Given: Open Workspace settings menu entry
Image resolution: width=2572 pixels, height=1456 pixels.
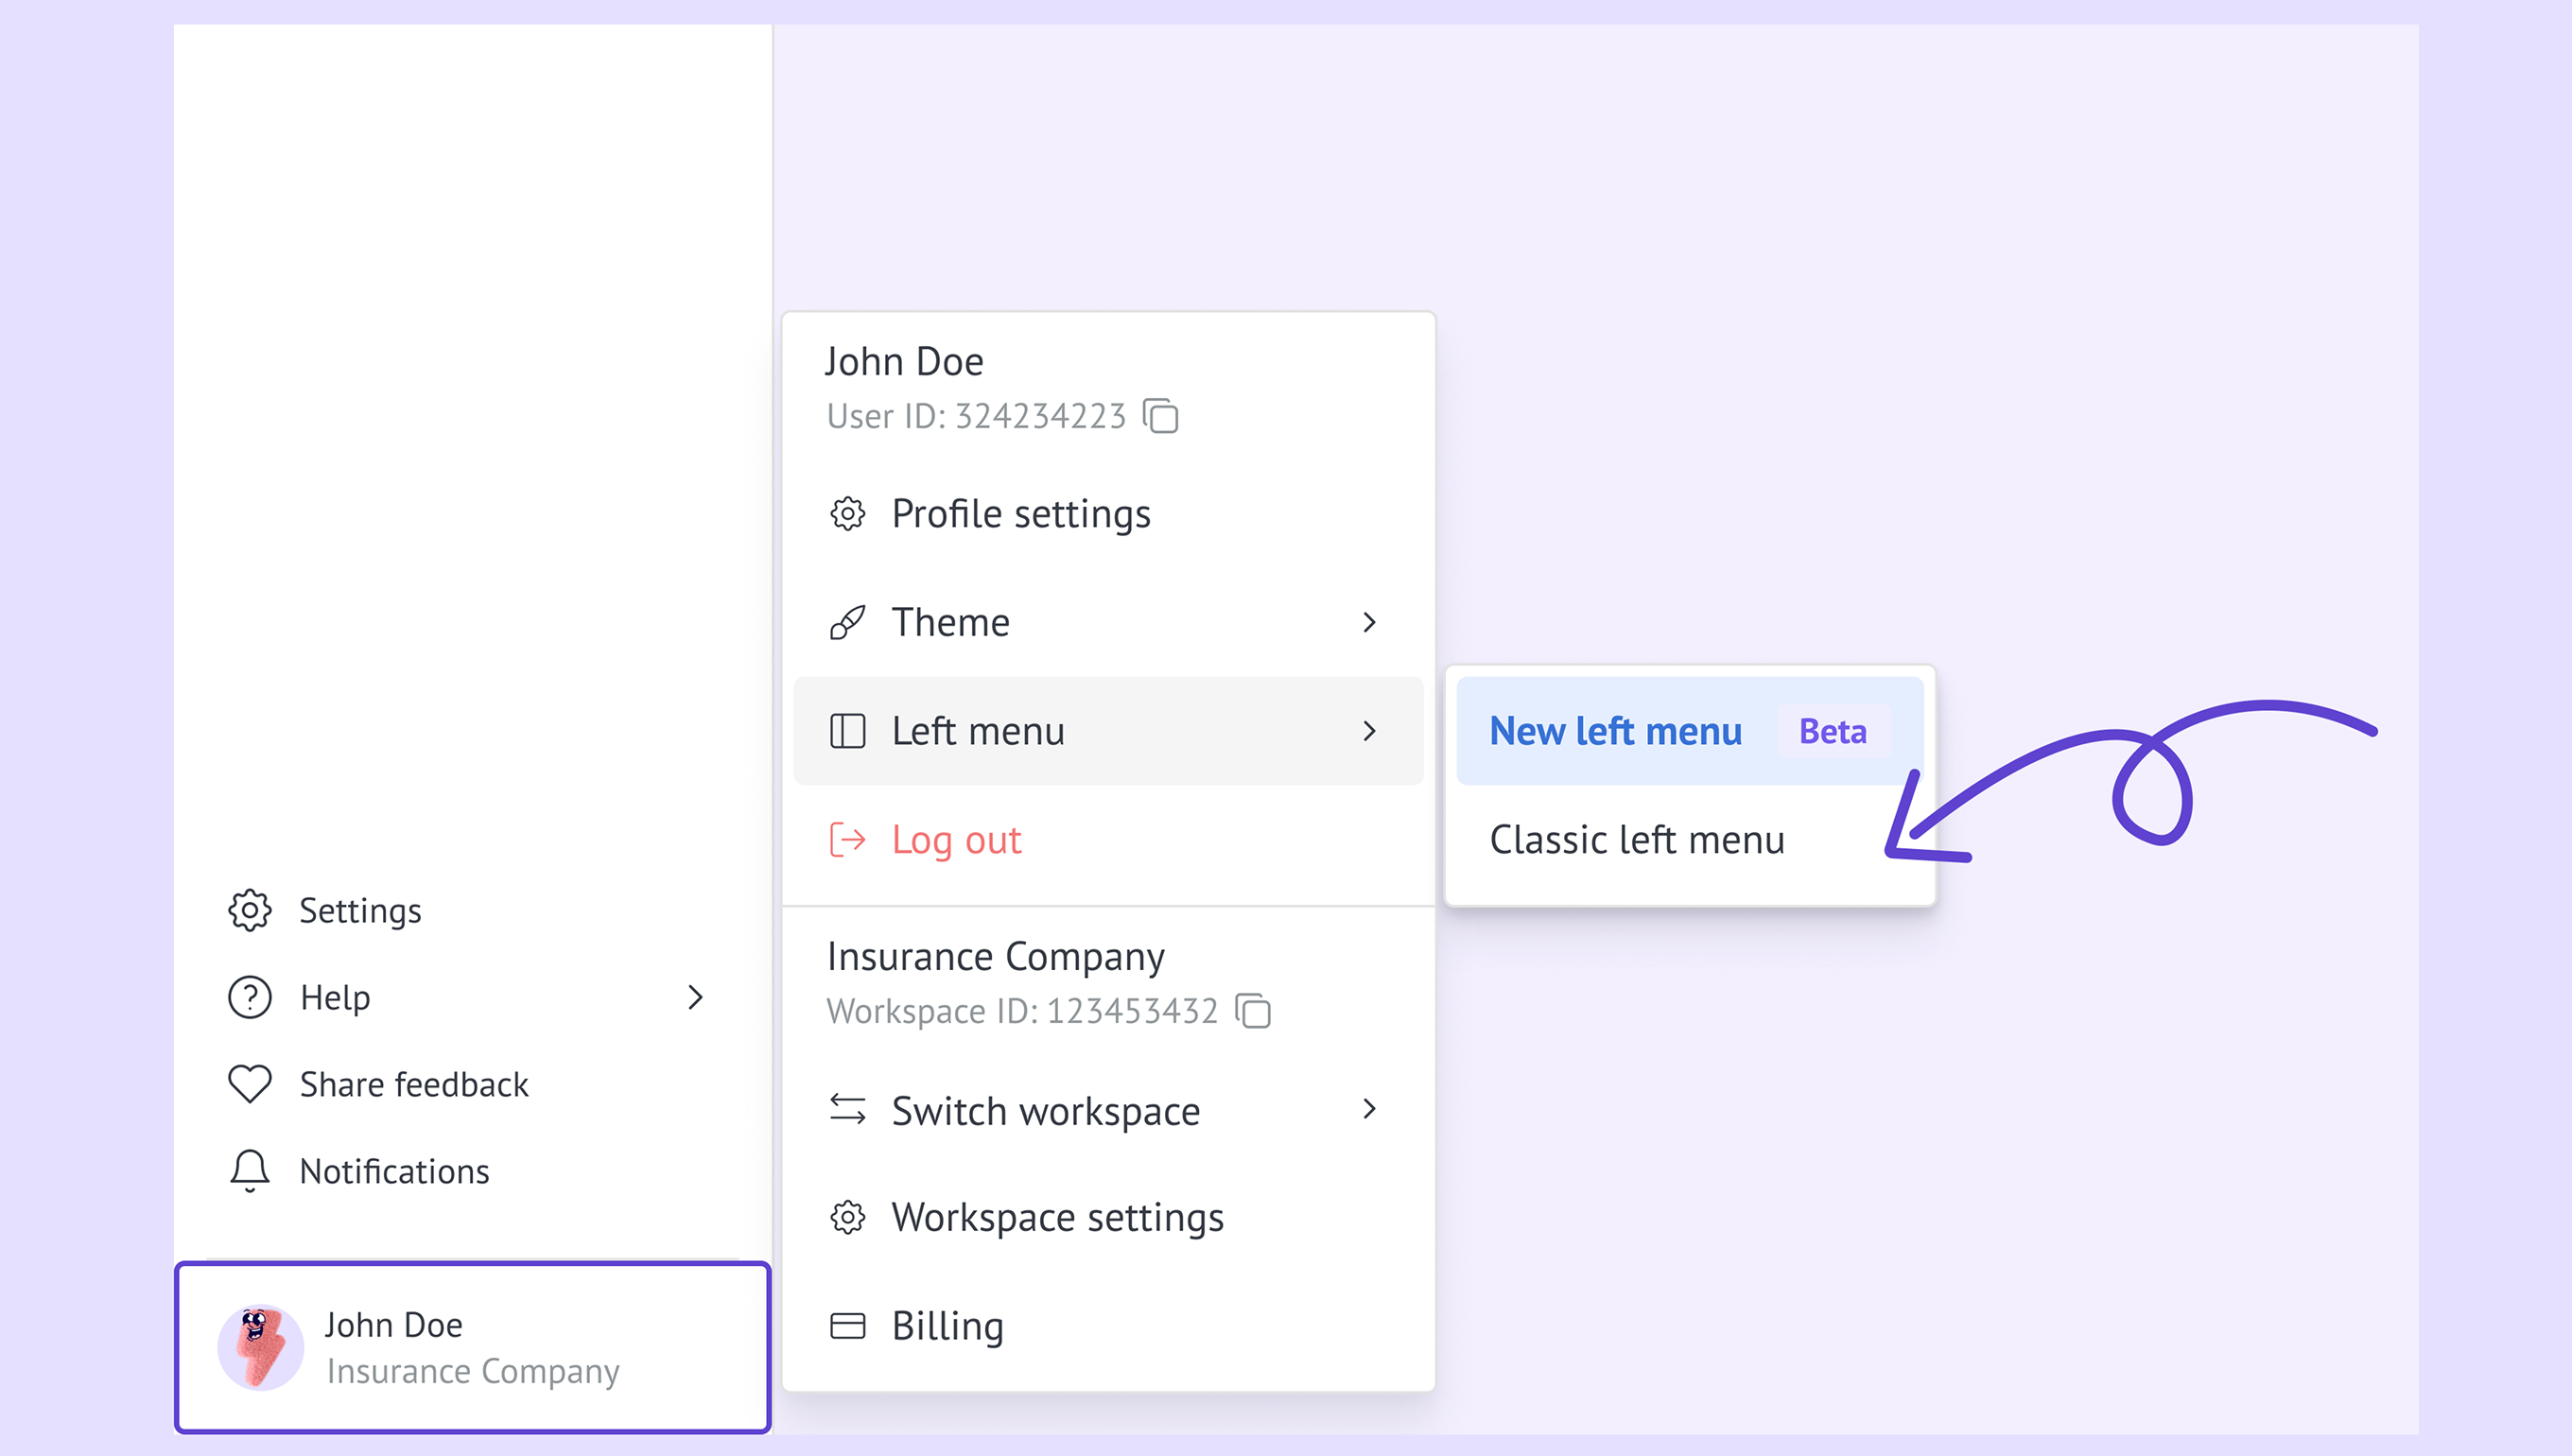Looking at the screenshot, I should point(1056,1217).
